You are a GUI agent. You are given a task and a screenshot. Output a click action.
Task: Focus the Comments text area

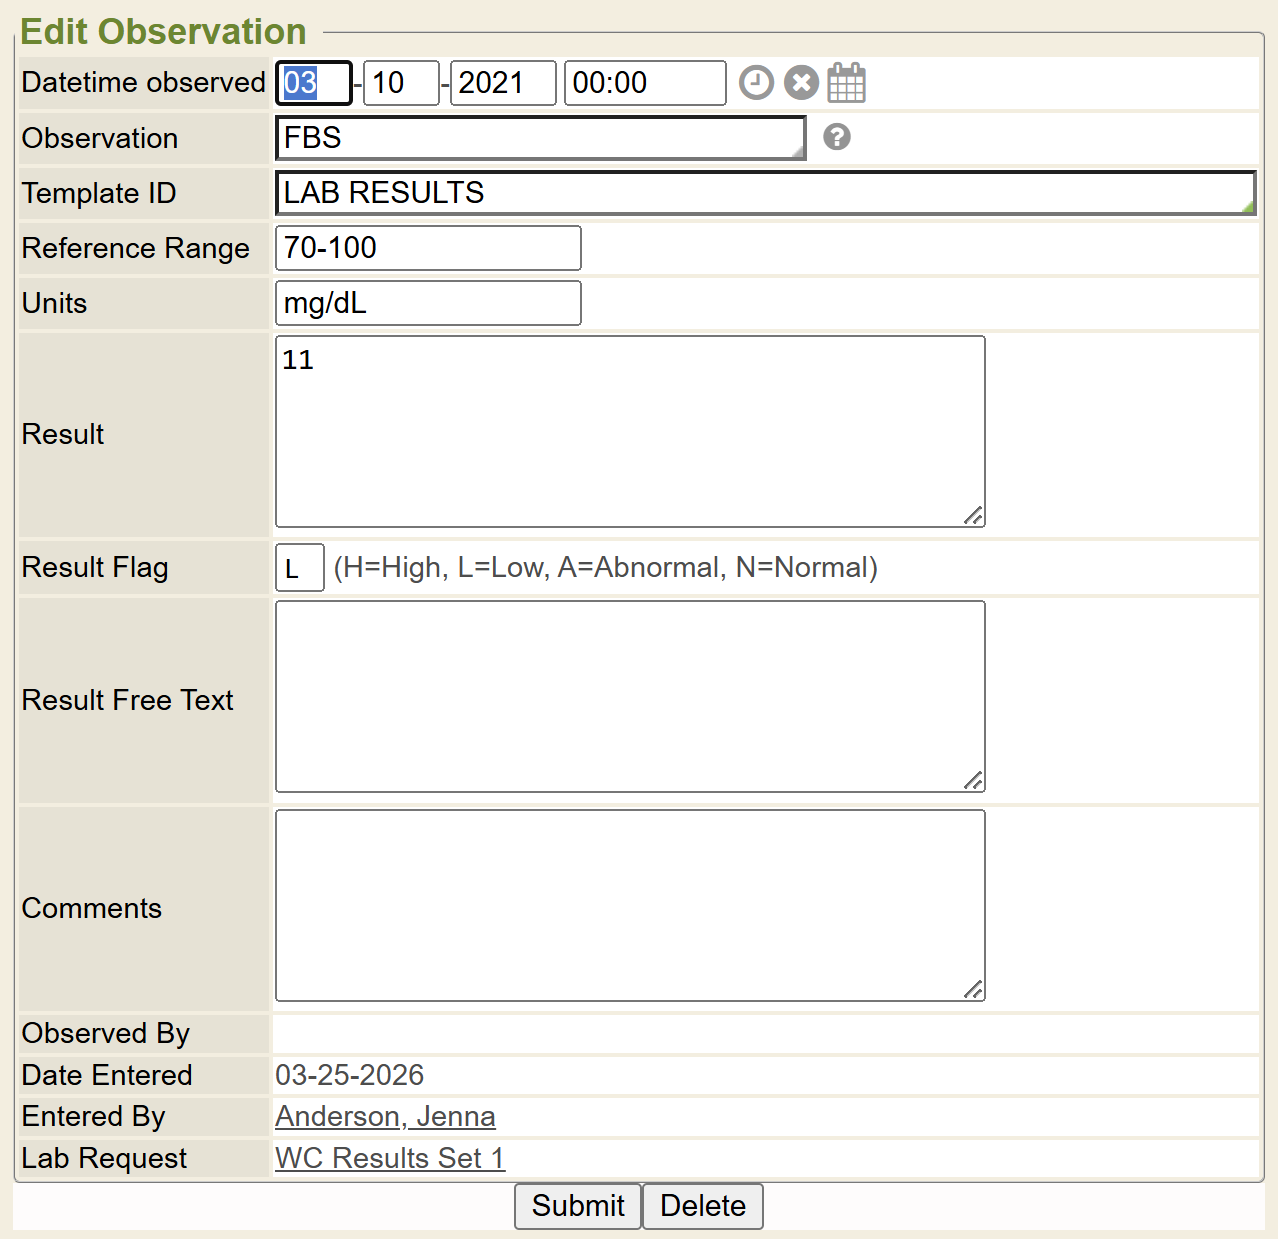point(630,905)
